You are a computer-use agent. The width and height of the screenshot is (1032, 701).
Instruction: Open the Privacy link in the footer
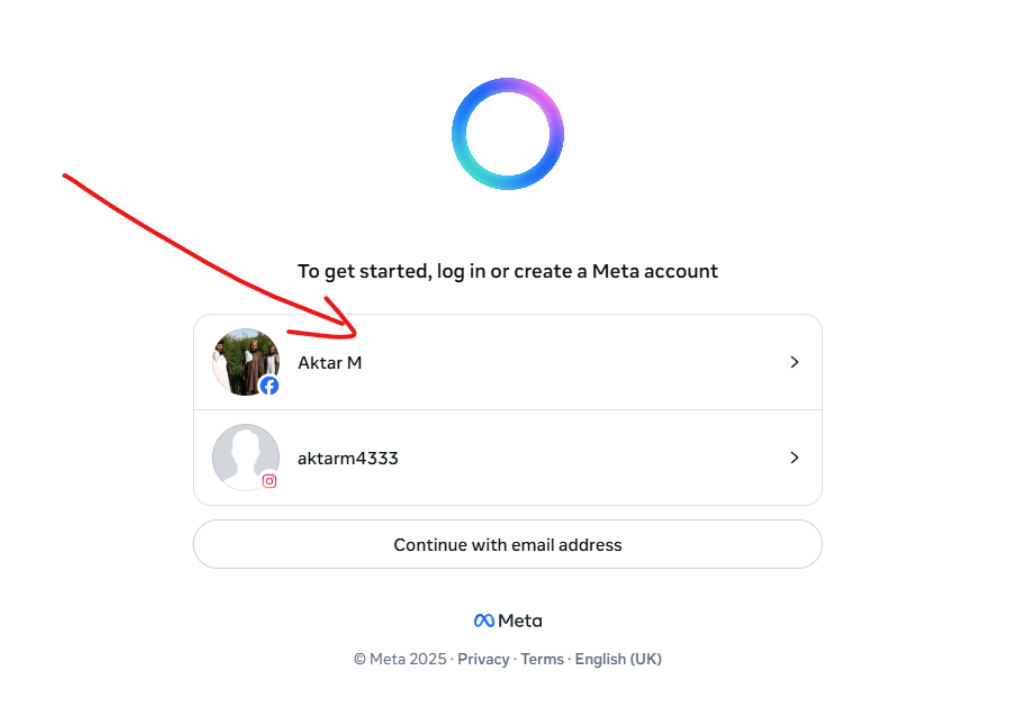tap(483, 659)
